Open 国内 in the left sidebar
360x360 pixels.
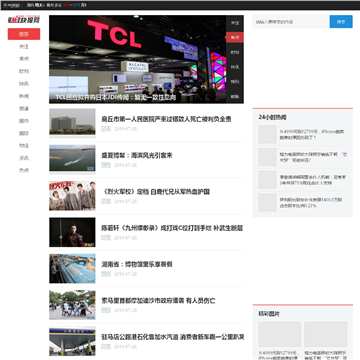click(24, 121)
